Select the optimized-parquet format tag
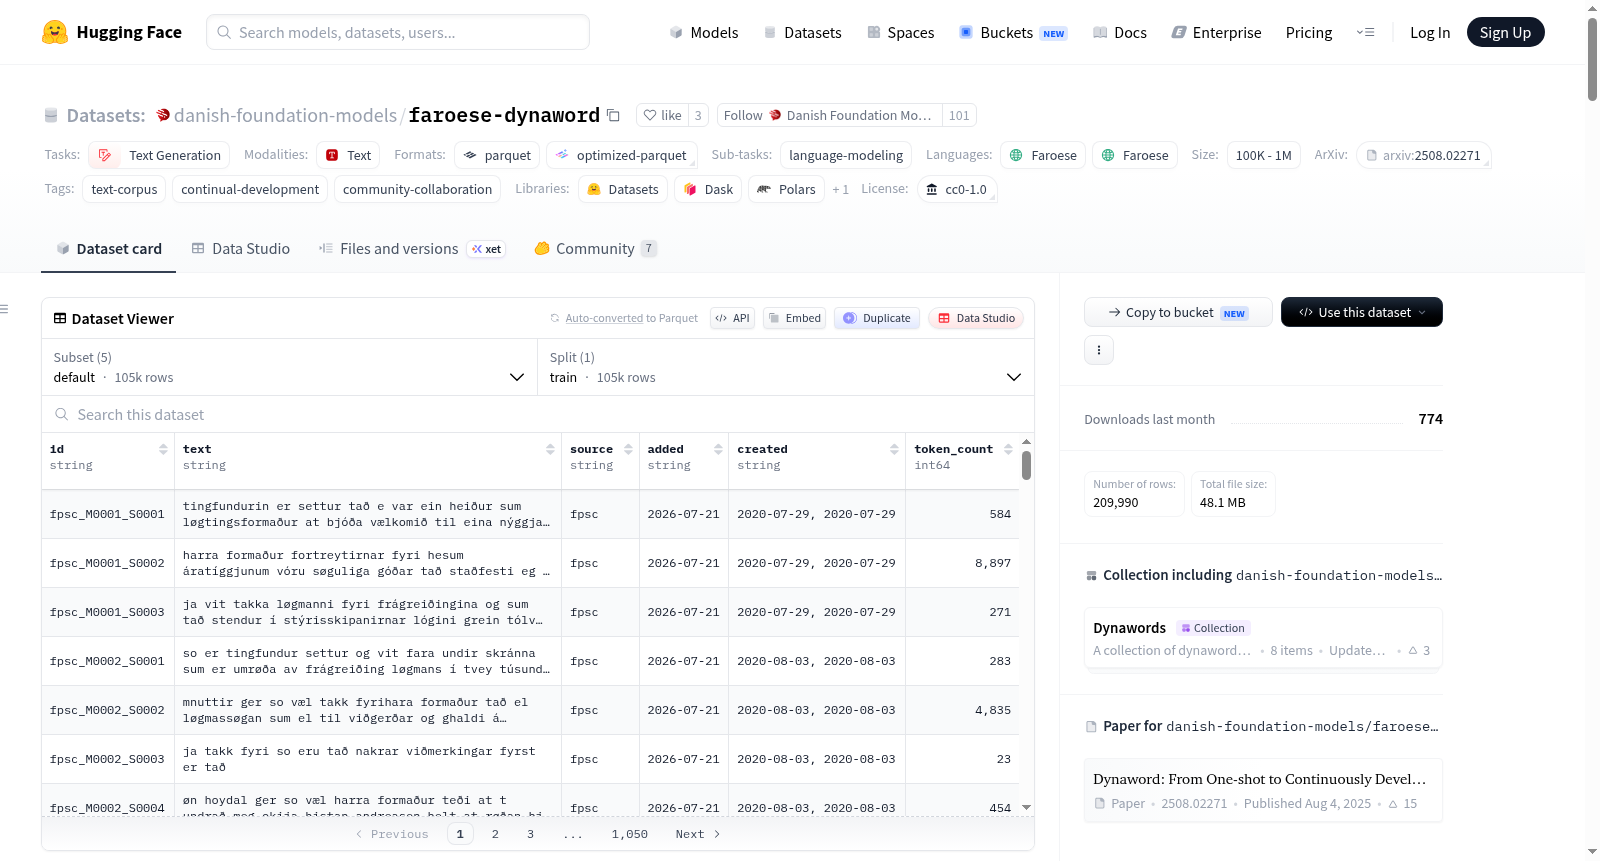1600x861 pixels. (x=621, y=155)
